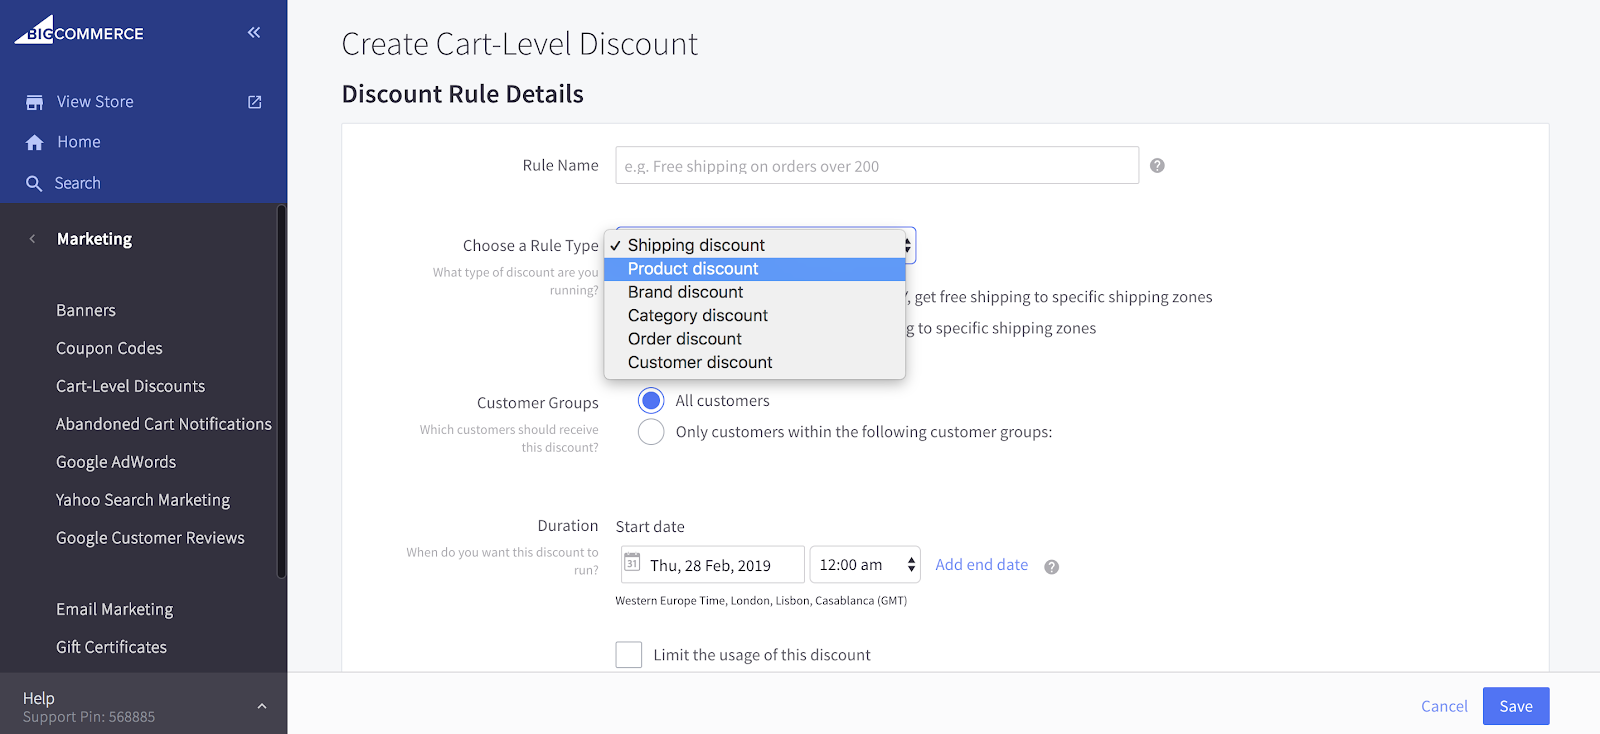Choose Product discount from the dropdown list

[x=693, y=269]
